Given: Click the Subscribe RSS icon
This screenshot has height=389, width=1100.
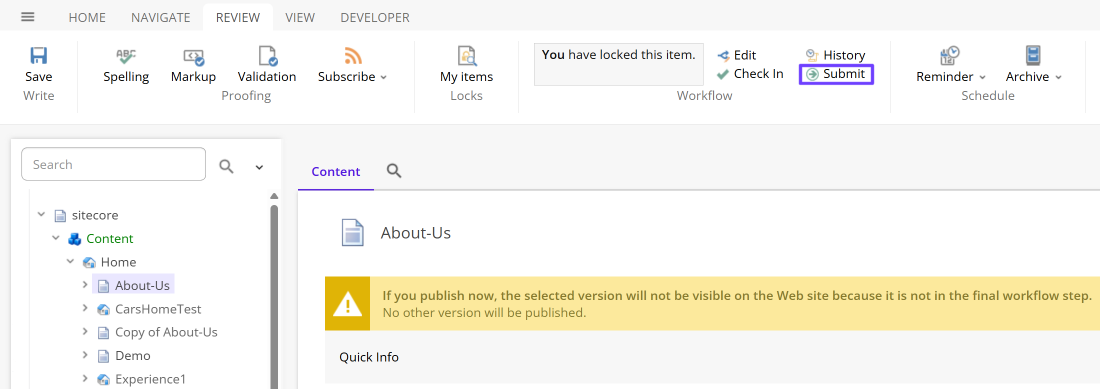Looking at the screenshot, I should pos(352,56).
